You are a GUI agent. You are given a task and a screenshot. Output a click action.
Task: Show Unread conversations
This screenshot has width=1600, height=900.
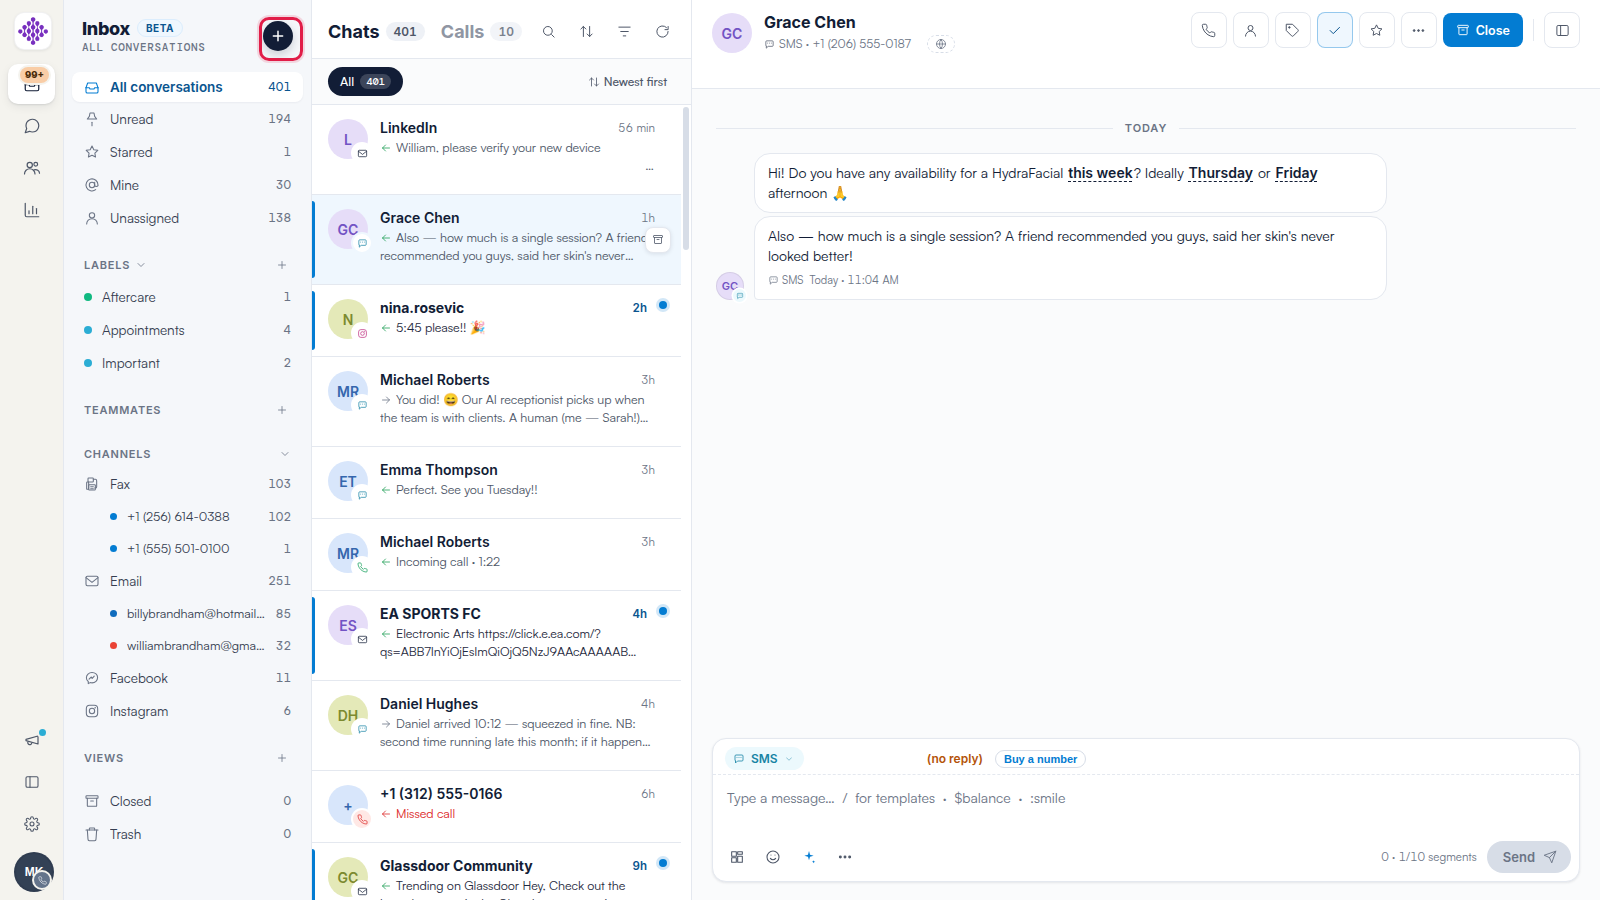tap(187, 119)
